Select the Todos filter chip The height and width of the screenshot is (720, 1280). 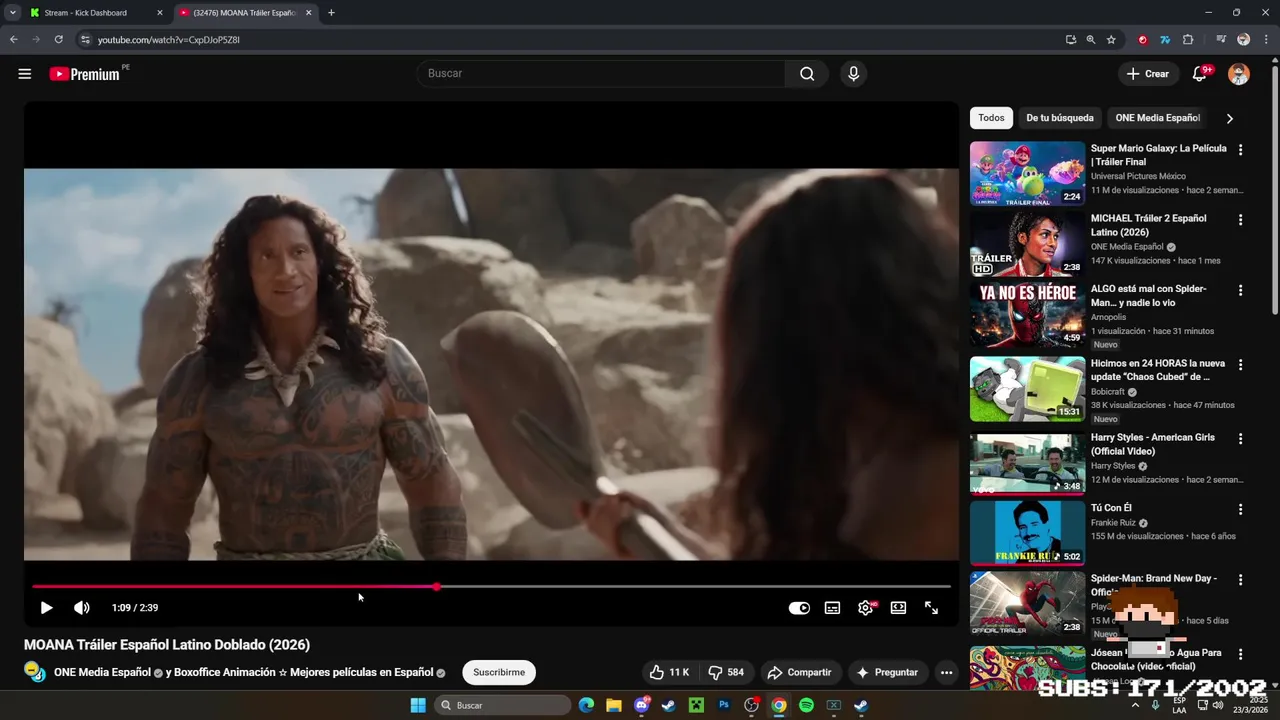click(x=991, y=118)
